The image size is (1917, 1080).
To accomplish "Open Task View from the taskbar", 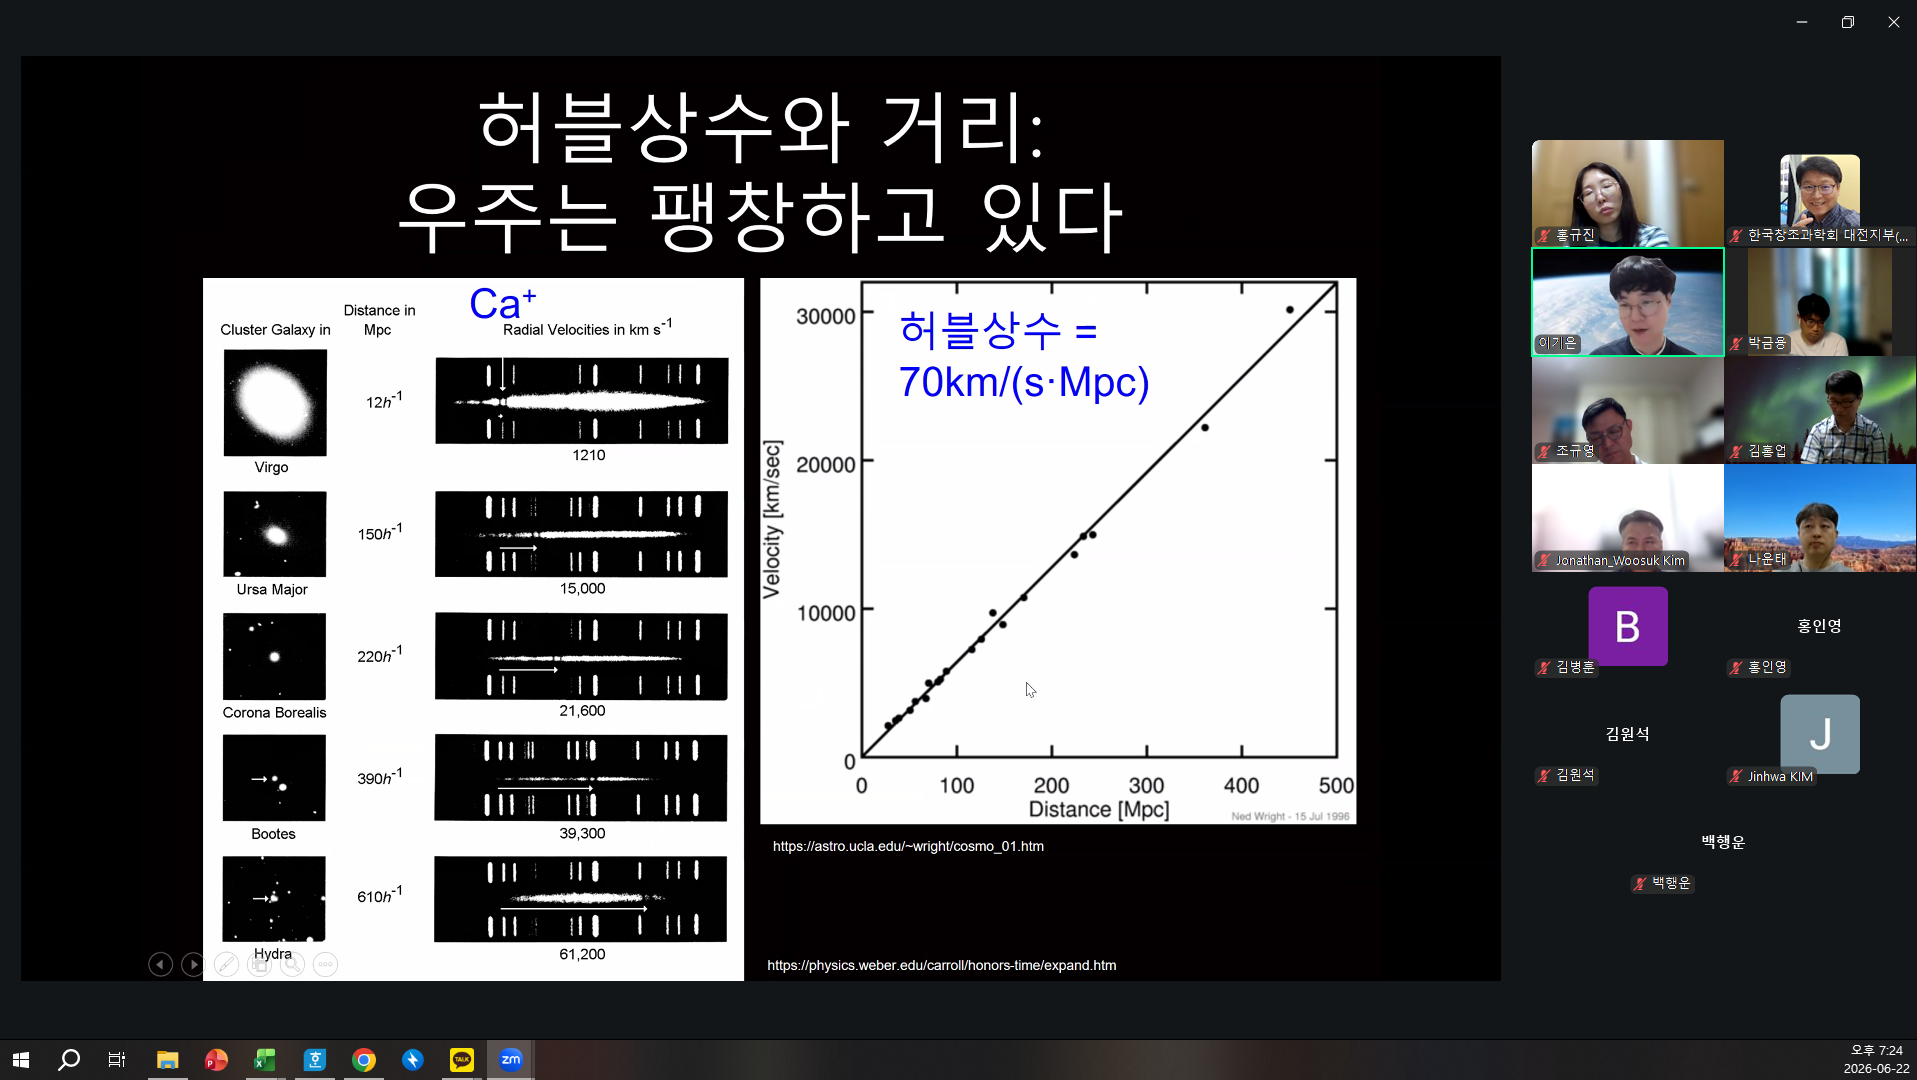I will (117, 1059).
